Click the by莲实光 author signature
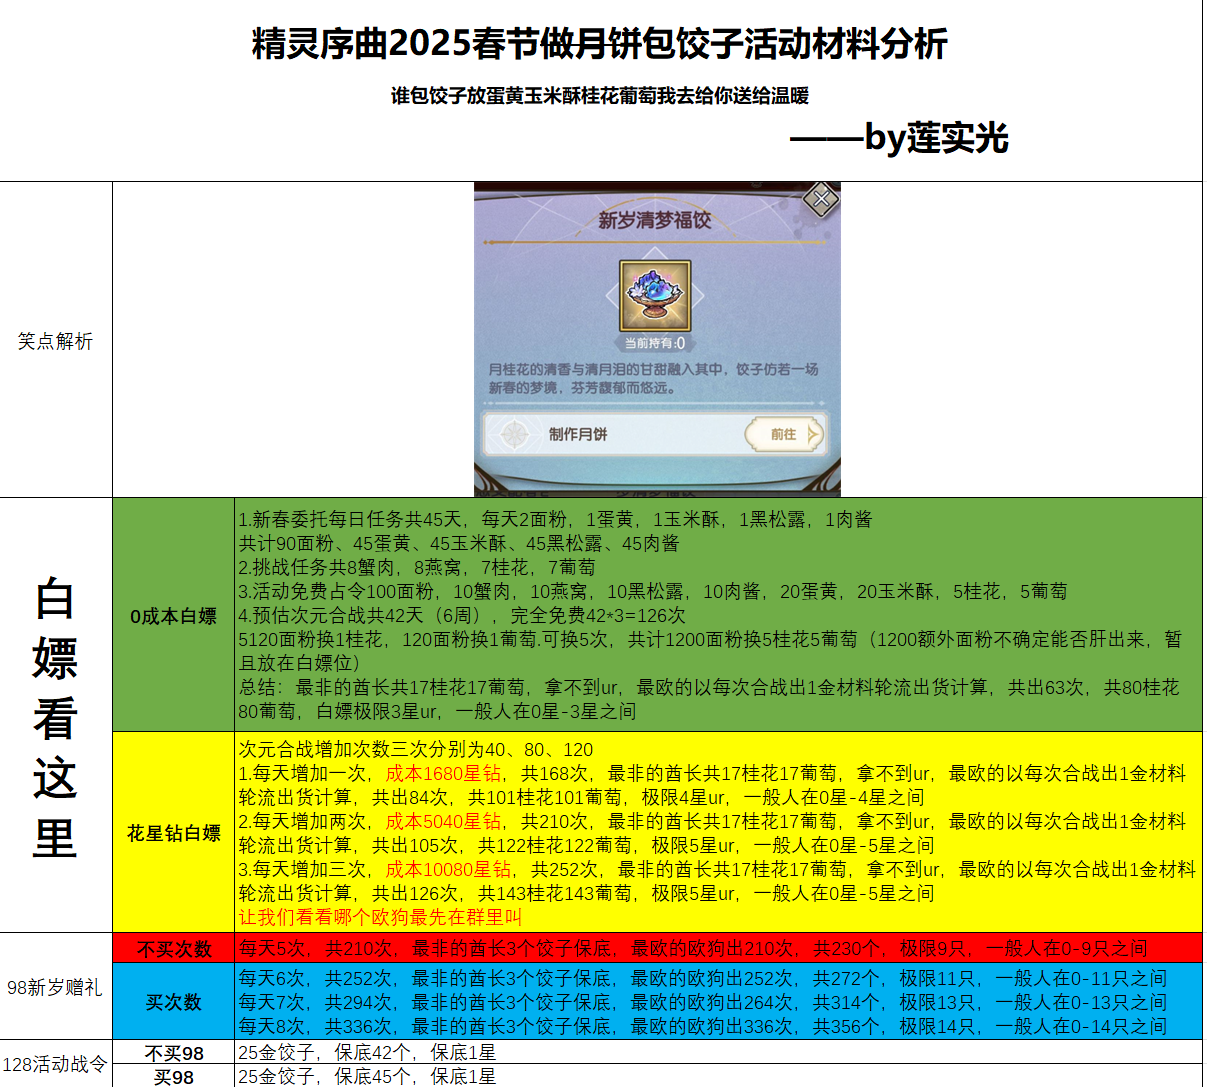This screenshot has width=1207, height=1087. click(x=898, y=138)
